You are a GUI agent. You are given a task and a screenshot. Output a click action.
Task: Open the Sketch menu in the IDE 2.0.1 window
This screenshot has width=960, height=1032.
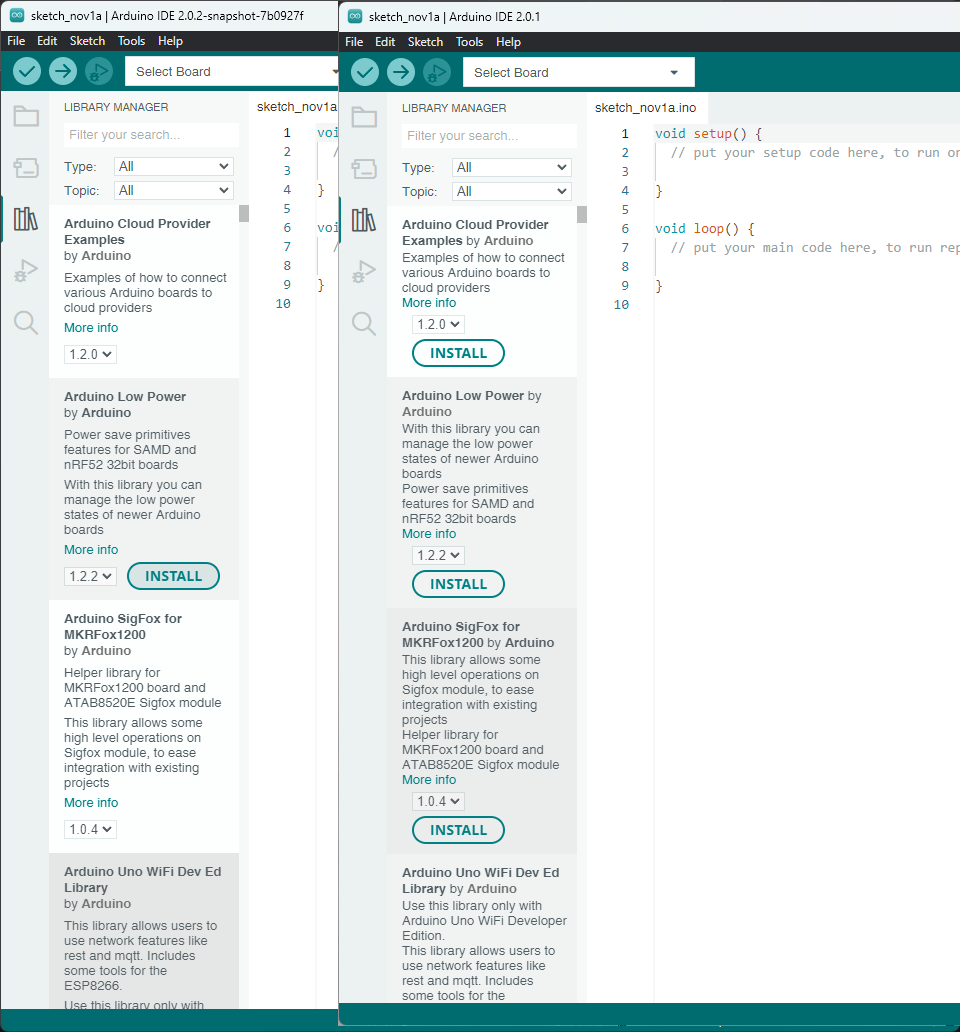pyautogui.click(x=425, y=41)
